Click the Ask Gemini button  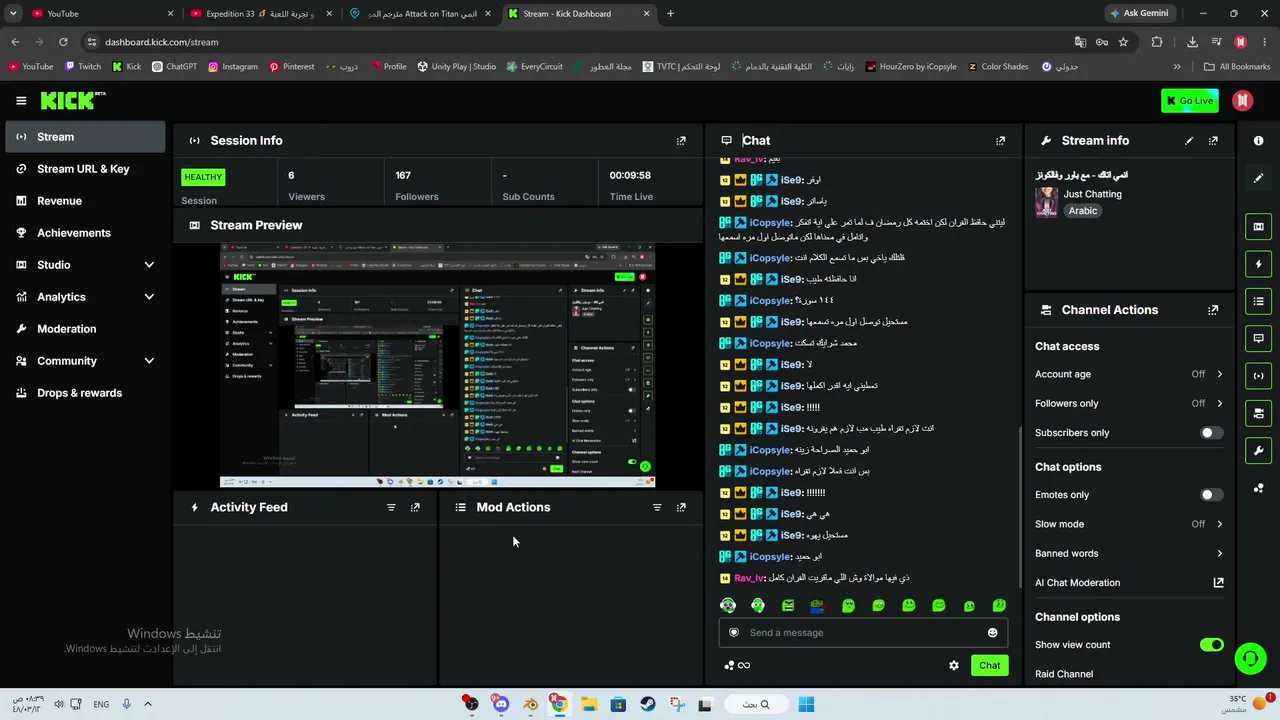coord(1139,14)
